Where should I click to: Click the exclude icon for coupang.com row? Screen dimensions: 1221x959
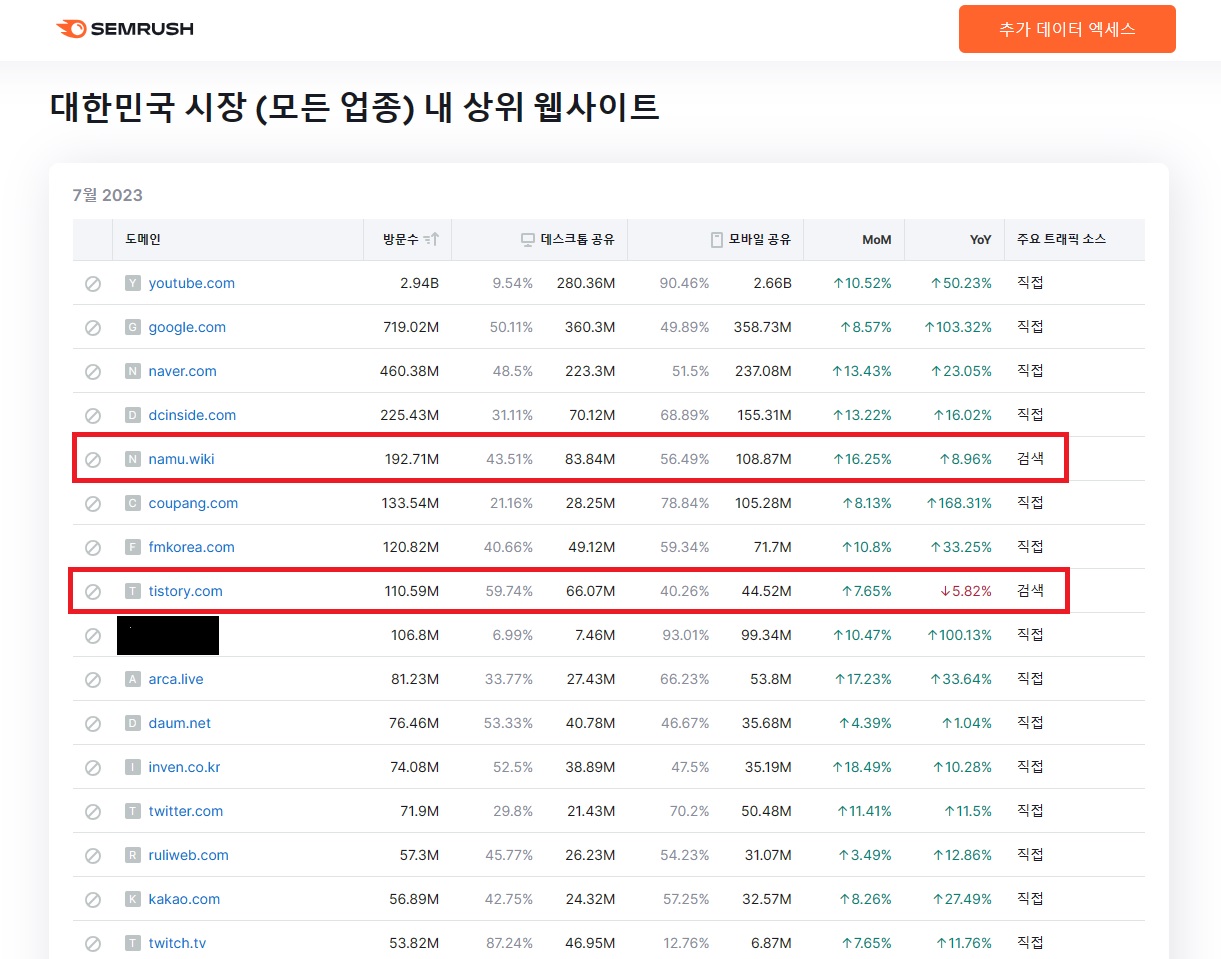point(93,504)
